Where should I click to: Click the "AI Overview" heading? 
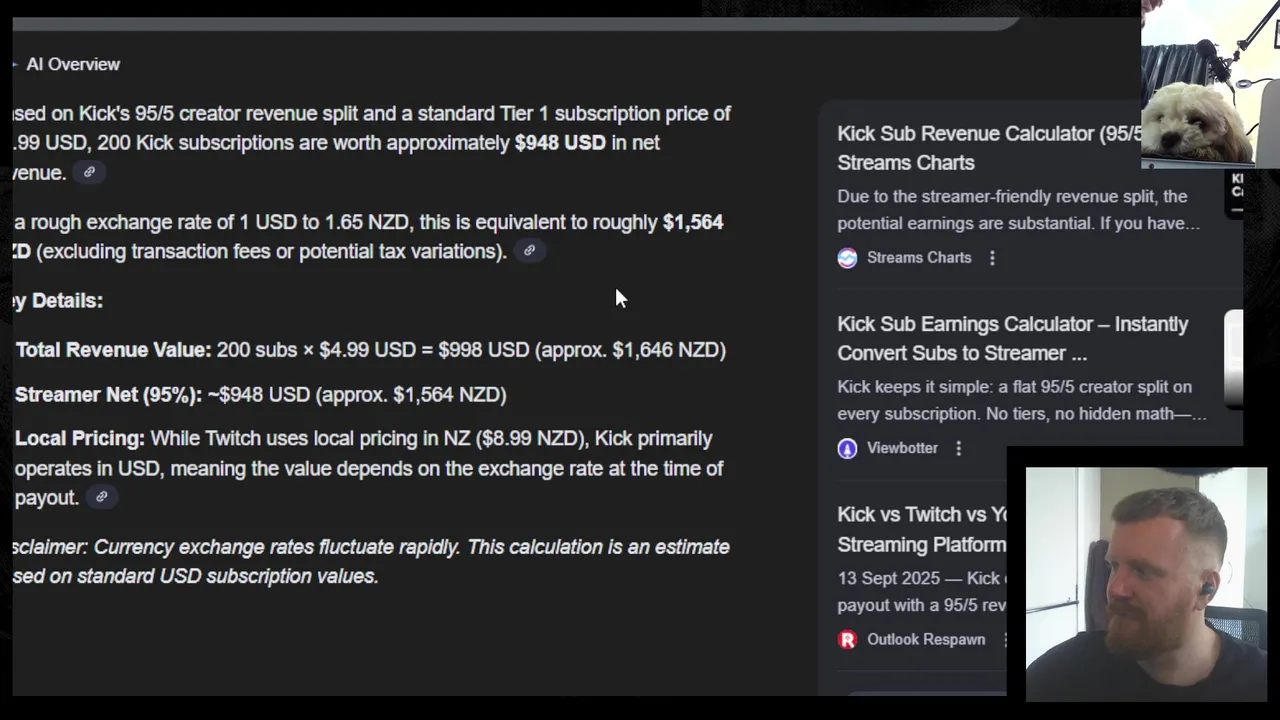(x=73, y=64)
